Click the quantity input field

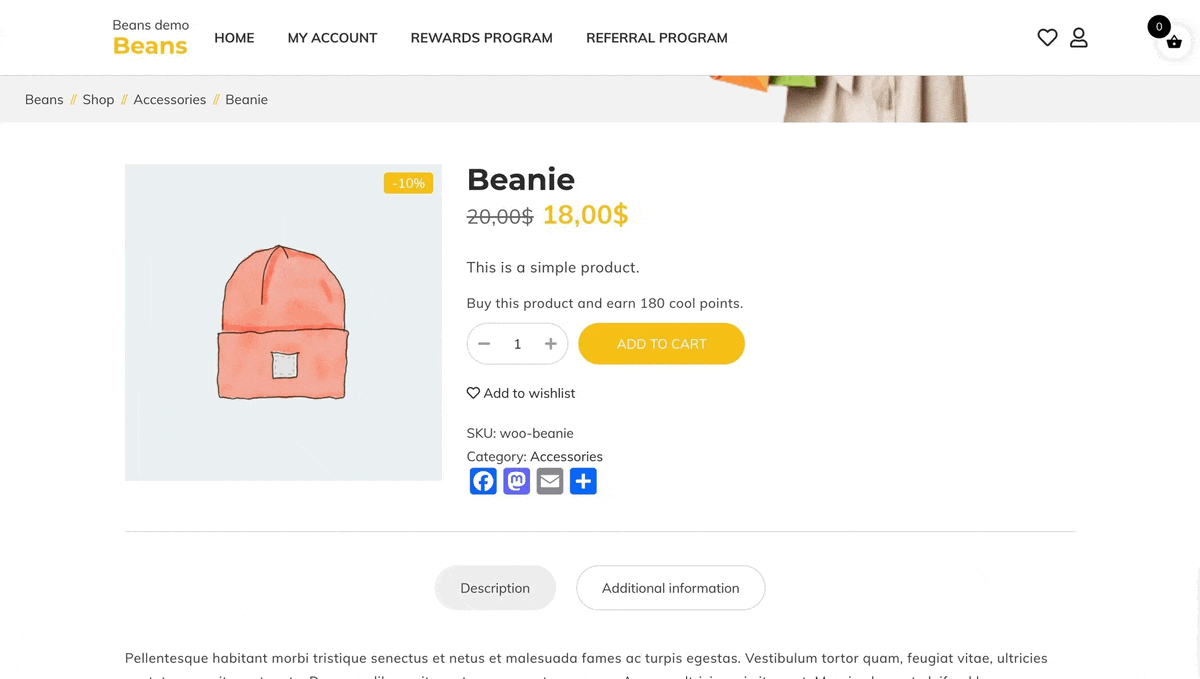[x=517, y=343]
